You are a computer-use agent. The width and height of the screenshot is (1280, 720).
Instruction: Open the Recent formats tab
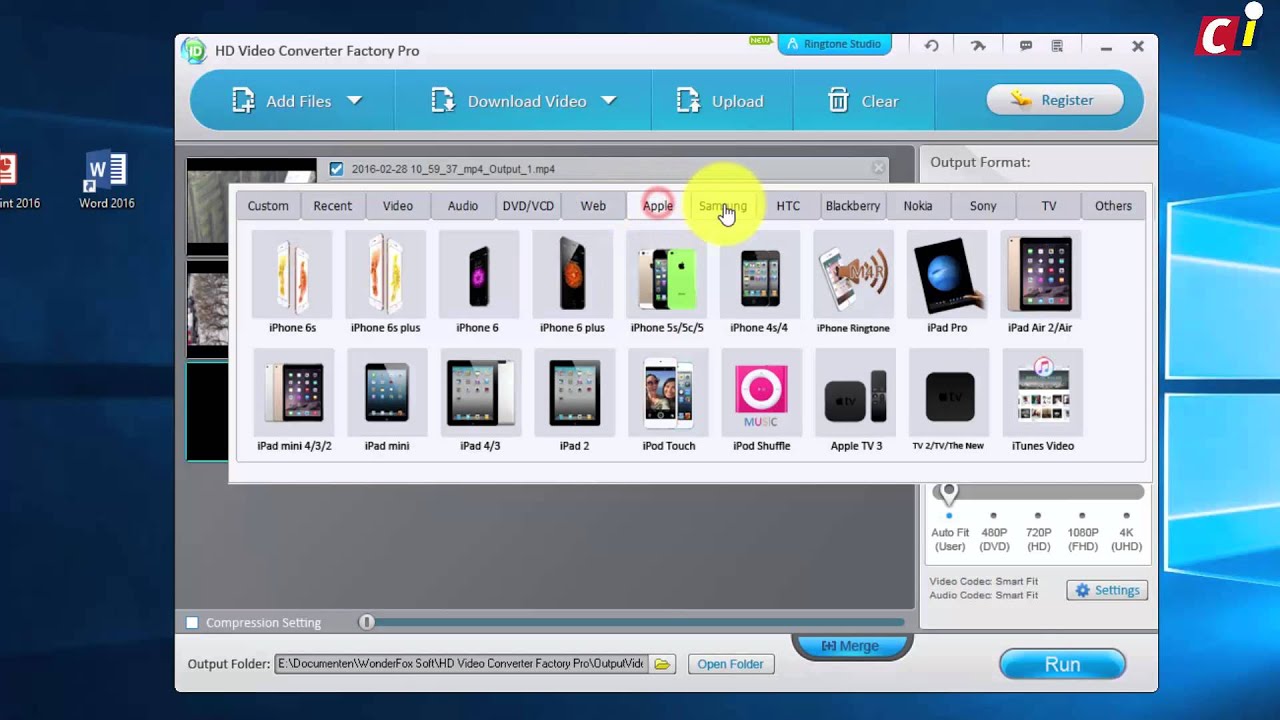point(333,206)
